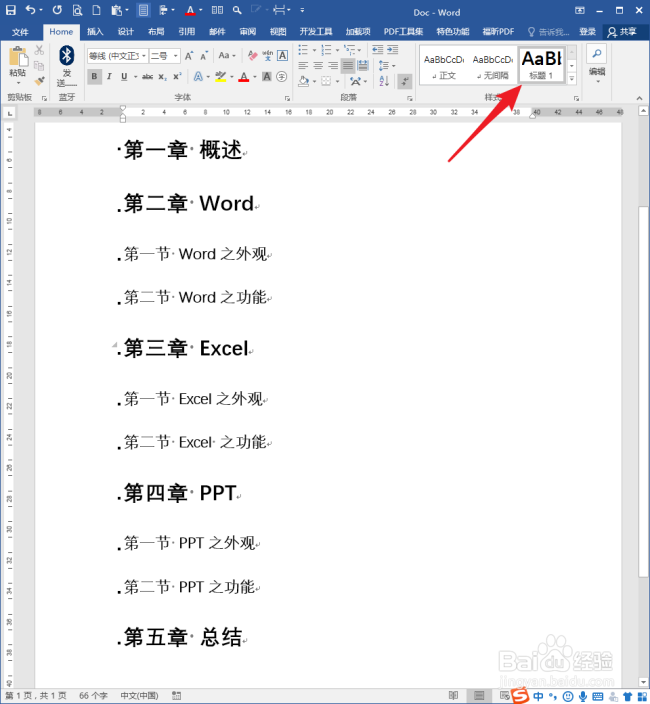Clear all formatting with the eraser icon
650x704 pixels.
pos(252,56)
